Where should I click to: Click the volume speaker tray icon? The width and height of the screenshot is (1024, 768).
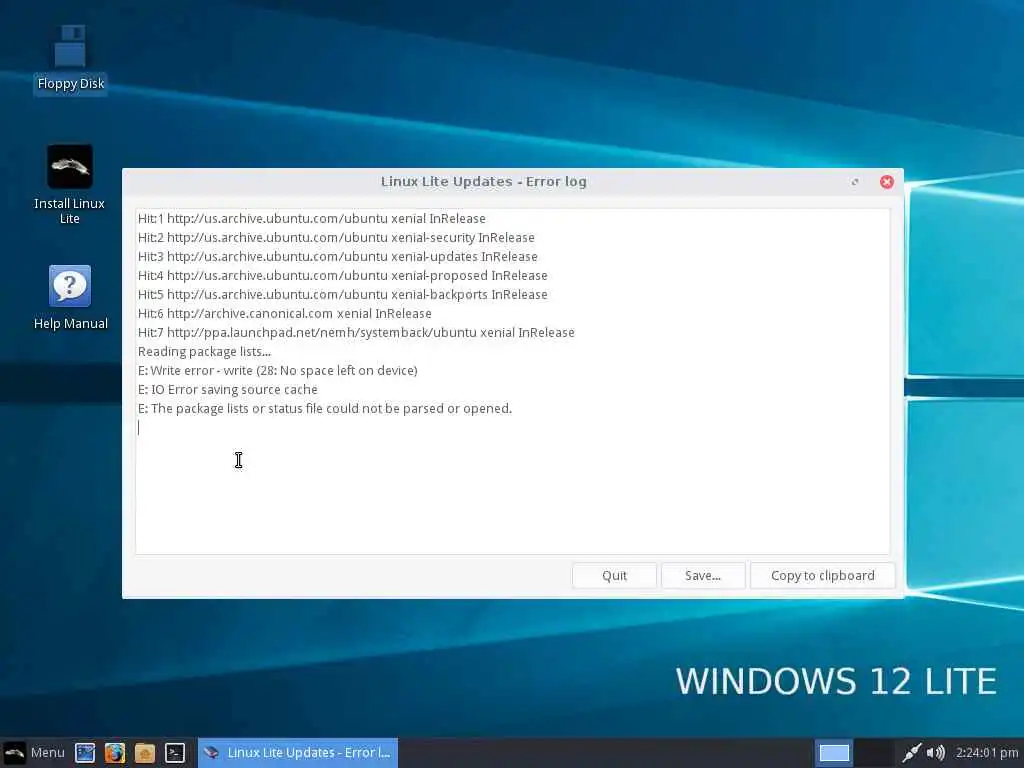(935, 752)
